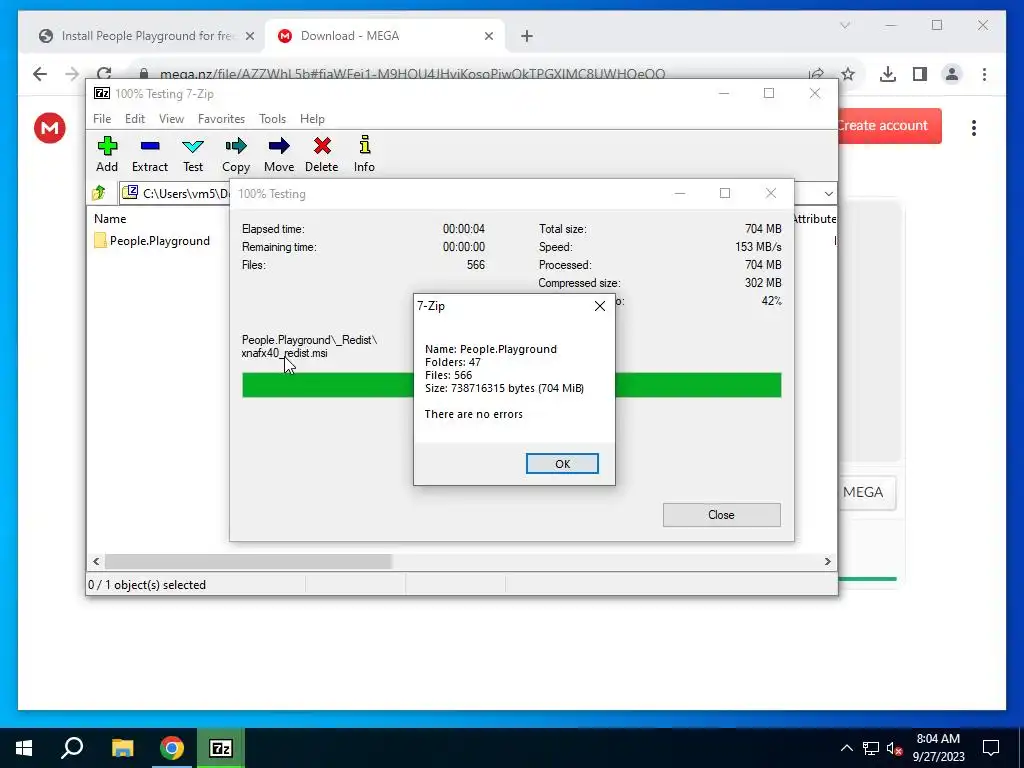Click the Add tool in 7-Zip toolbar
Viewport: 1024px width, 768px height.
click(x=107, y=154)
